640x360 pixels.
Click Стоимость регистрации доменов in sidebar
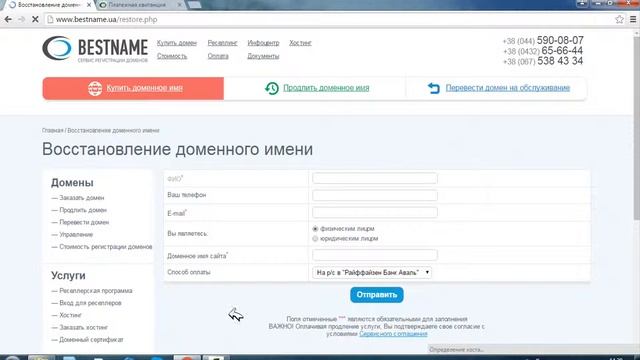tap(106, 247)
